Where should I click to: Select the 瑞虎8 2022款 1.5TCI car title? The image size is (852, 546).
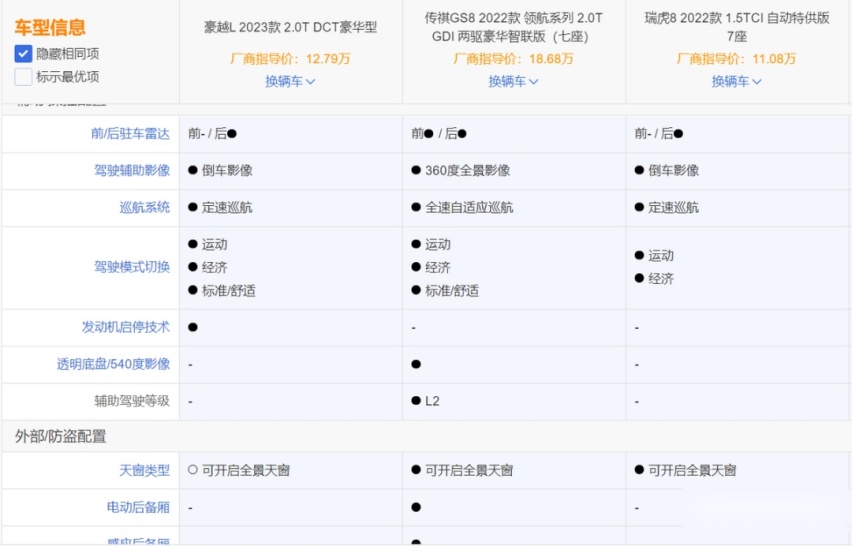pos(737,27)
